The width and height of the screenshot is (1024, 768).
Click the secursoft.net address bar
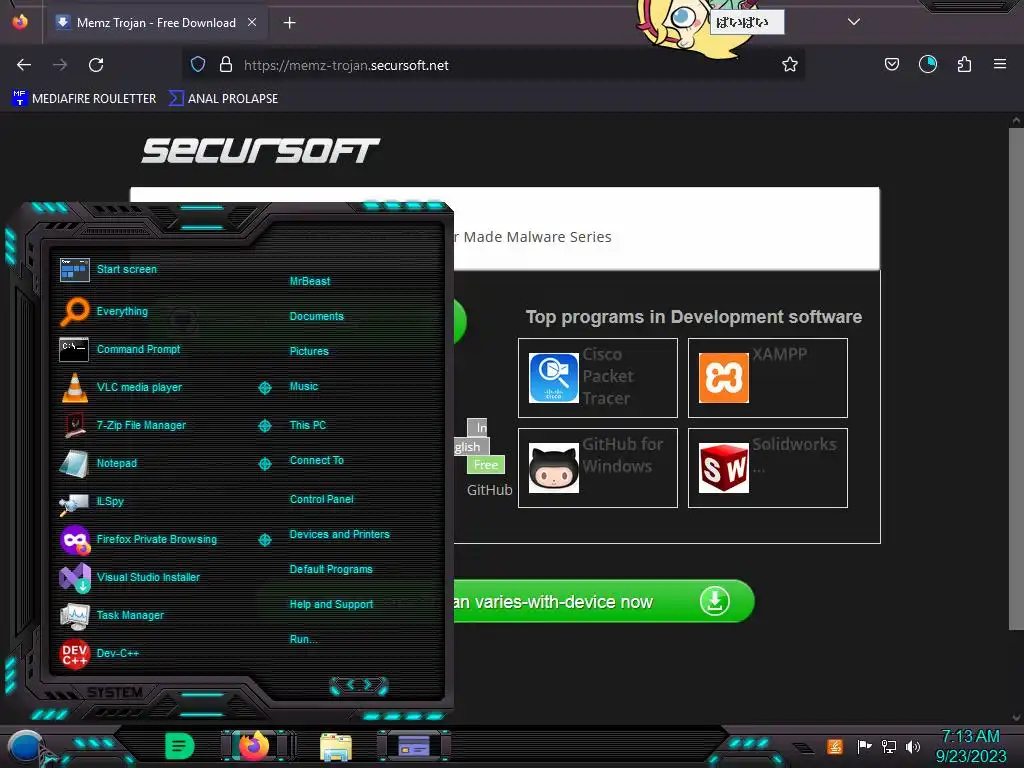pos(494,65)
